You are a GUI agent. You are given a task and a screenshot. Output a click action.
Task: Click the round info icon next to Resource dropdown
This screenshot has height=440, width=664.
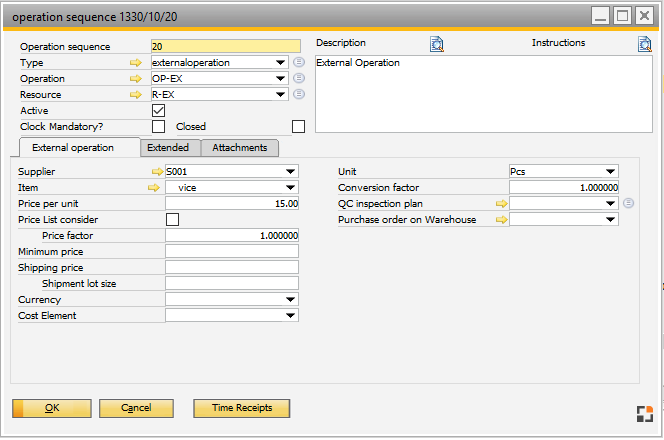tap(299, 94)
